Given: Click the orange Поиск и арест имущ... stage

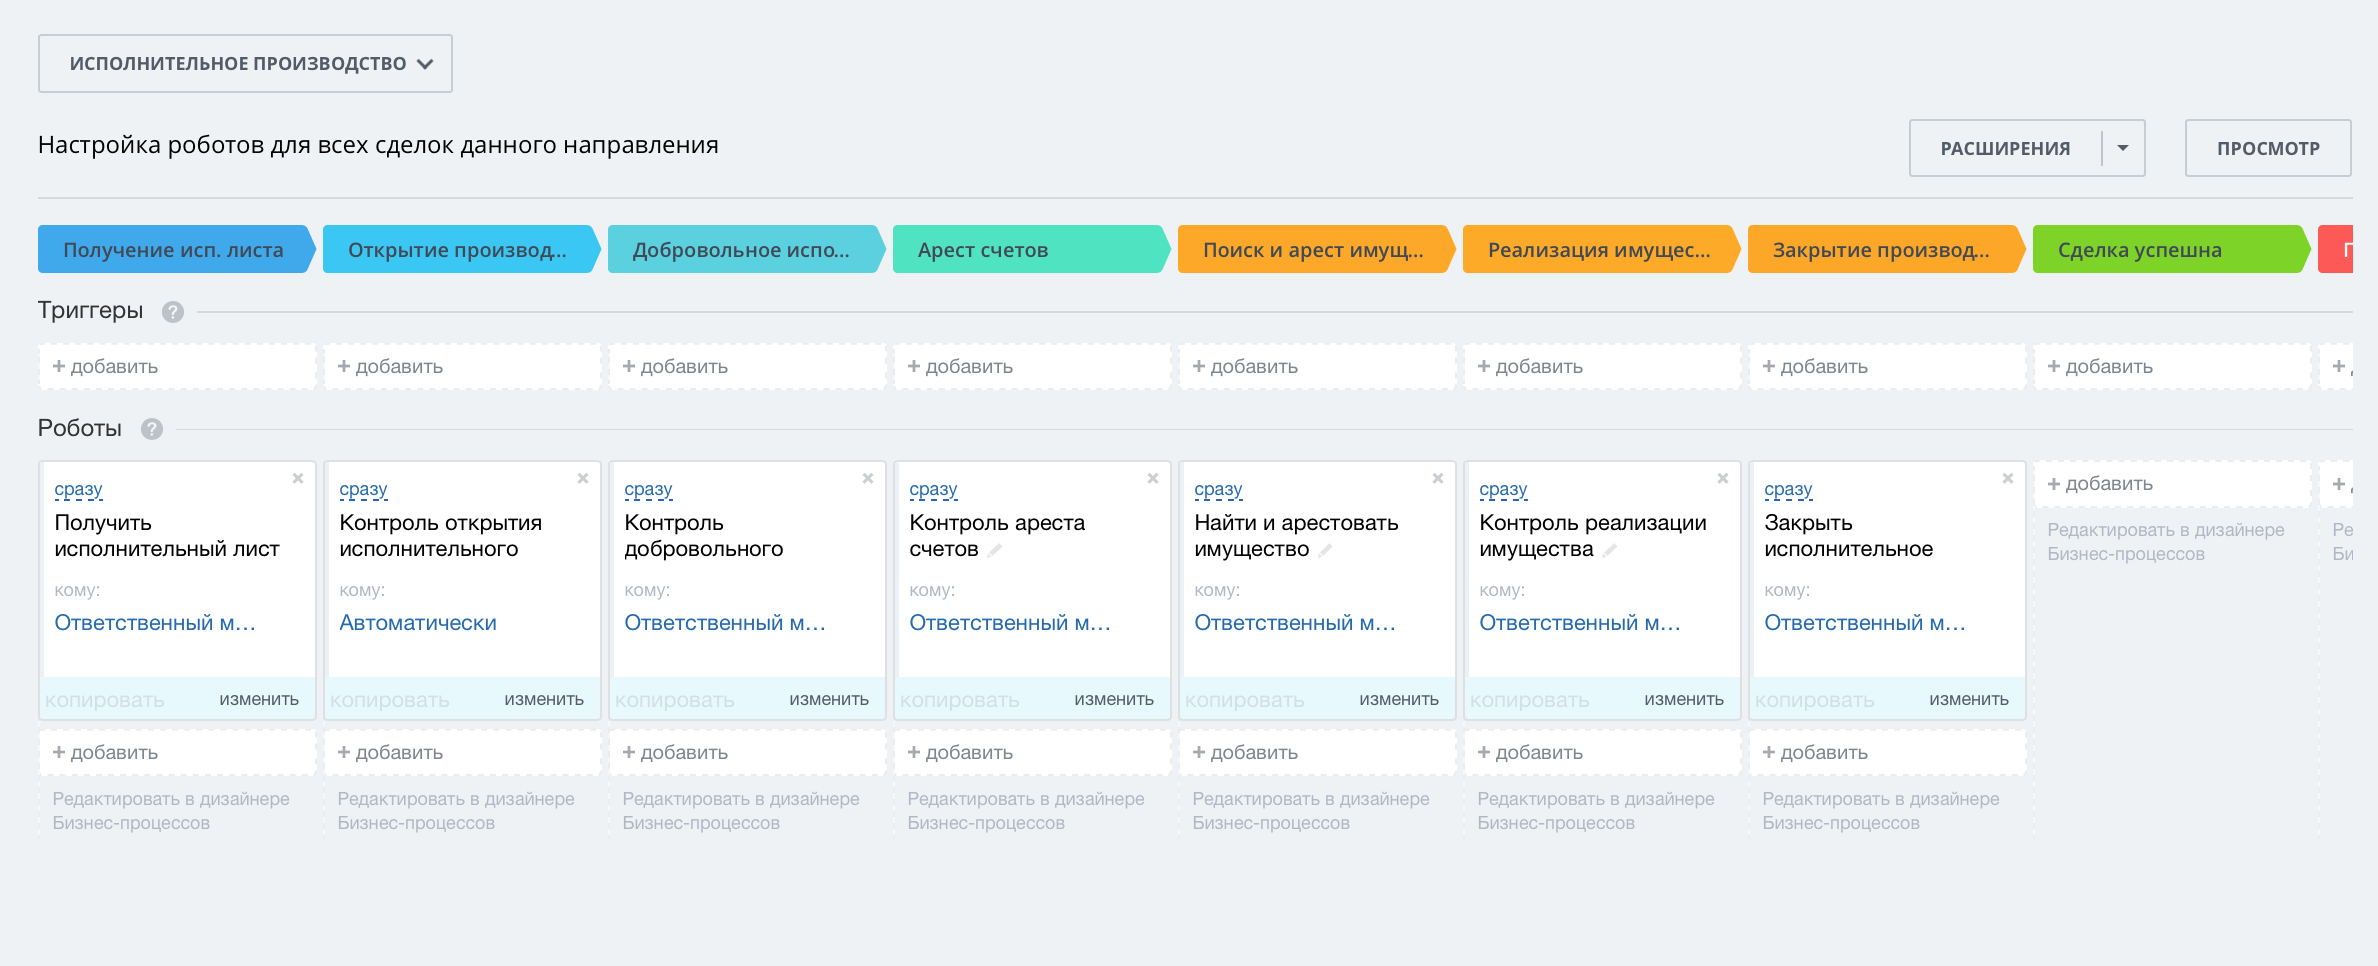Looking at the screenshot, I should tap(1313, 250).
